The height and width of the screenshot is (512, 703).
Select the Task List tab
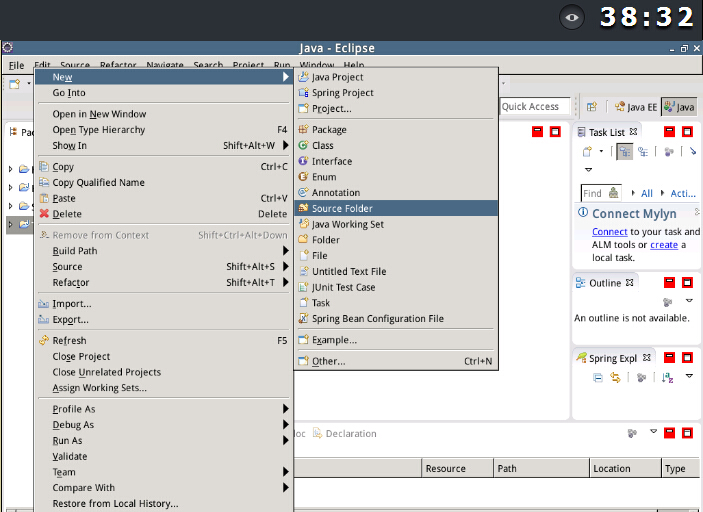click(x=607, y=132)
